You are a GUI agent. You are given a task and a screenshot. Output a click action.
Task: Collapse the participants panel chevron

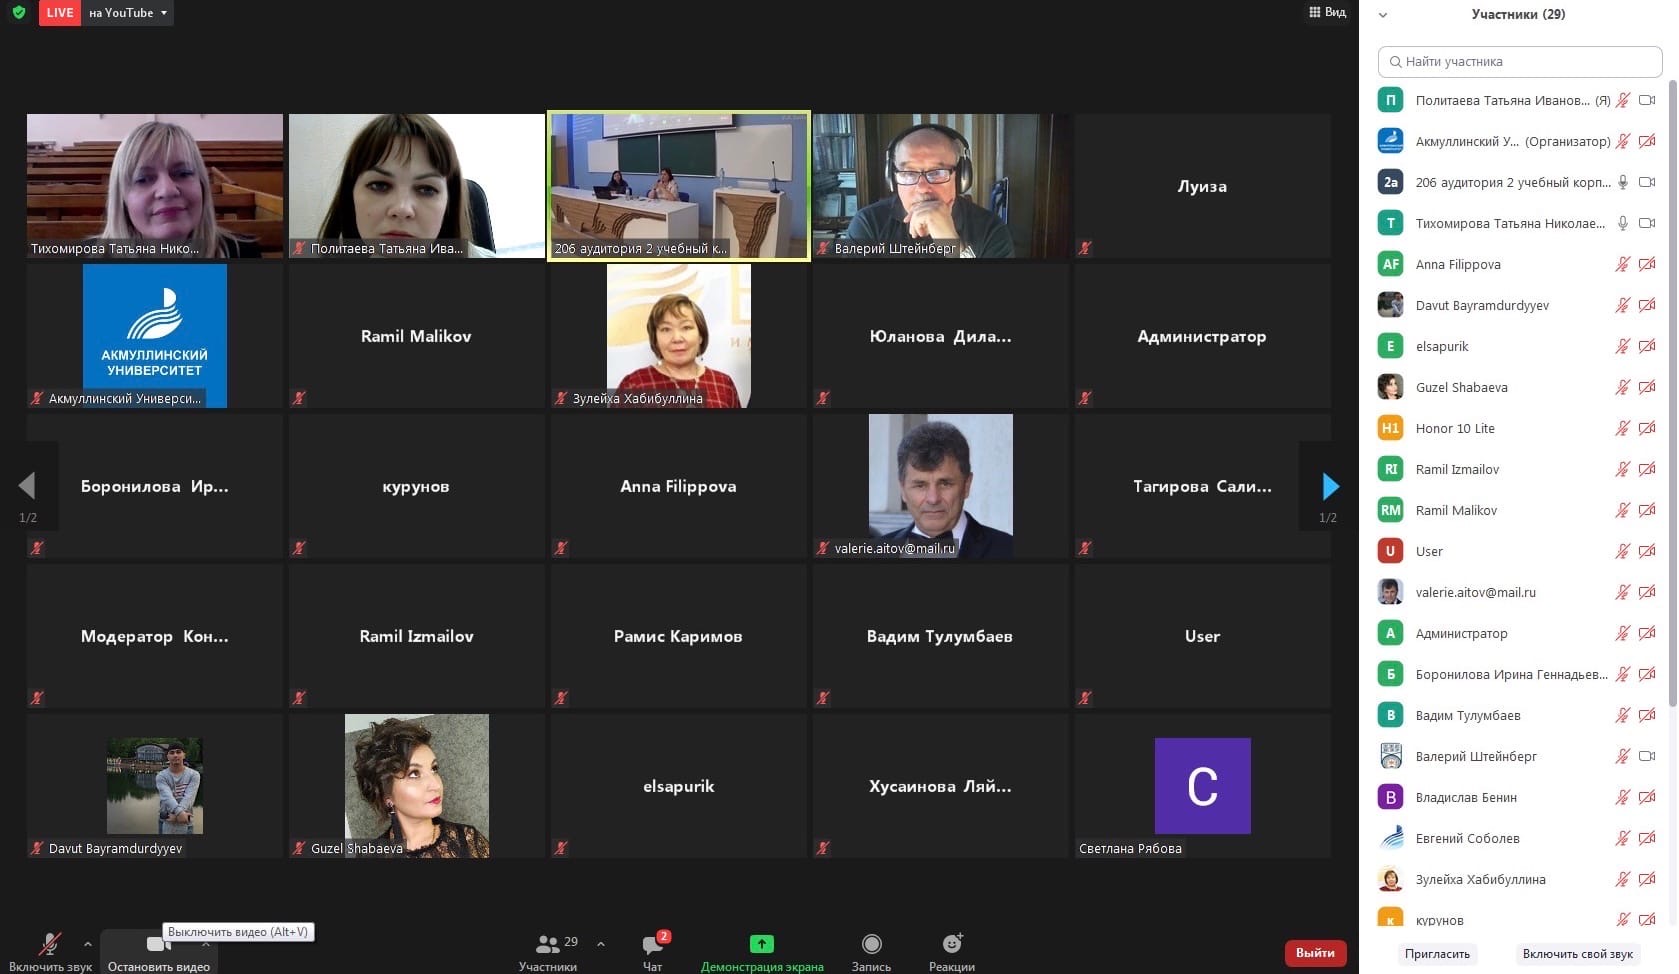point(1383,15)
